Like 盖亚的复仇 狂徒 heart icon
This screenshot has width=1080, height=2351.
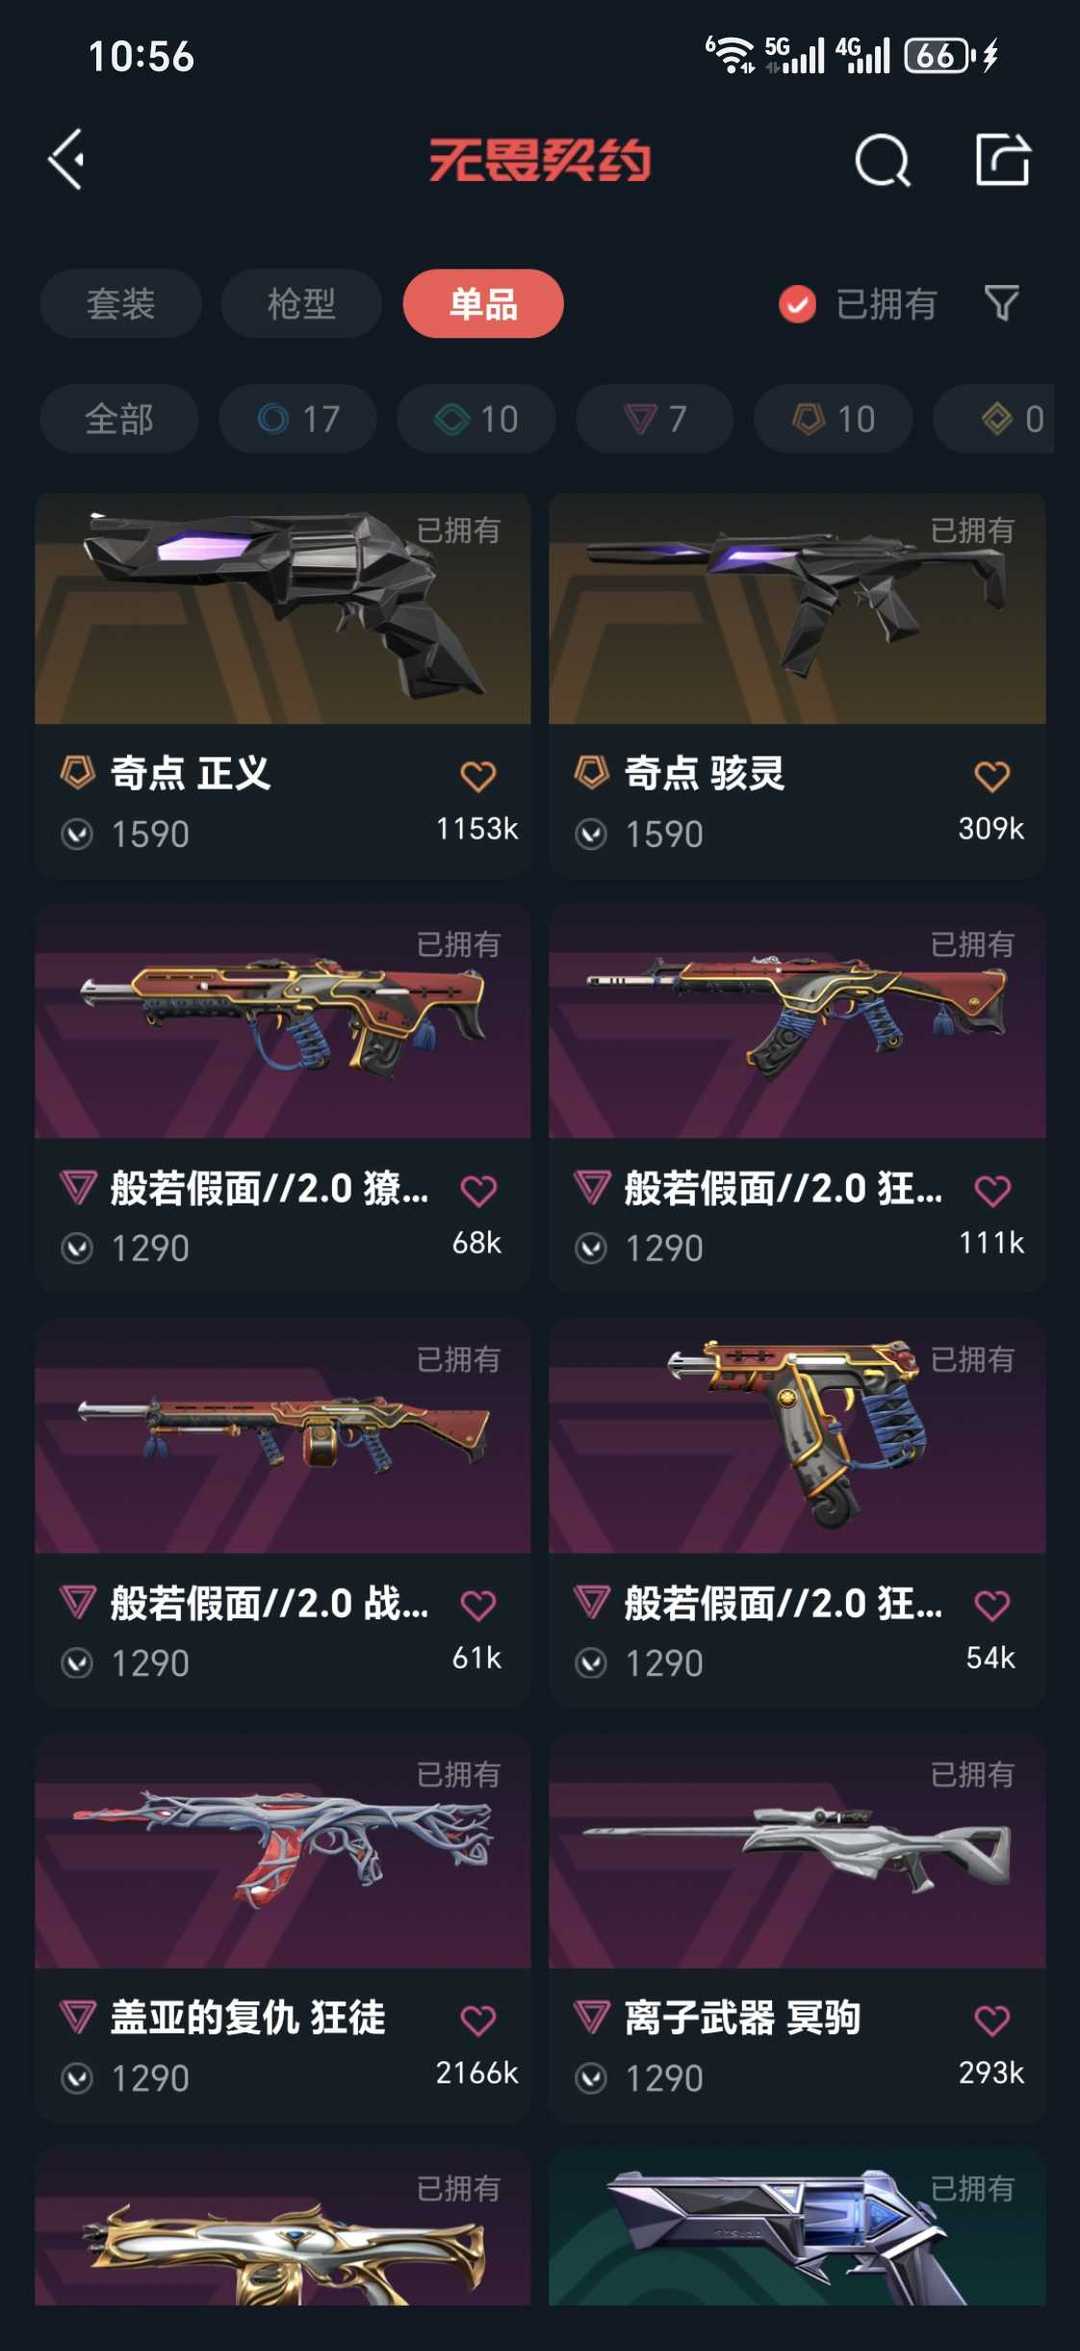pyautogui.click(x=478, y=2020)
